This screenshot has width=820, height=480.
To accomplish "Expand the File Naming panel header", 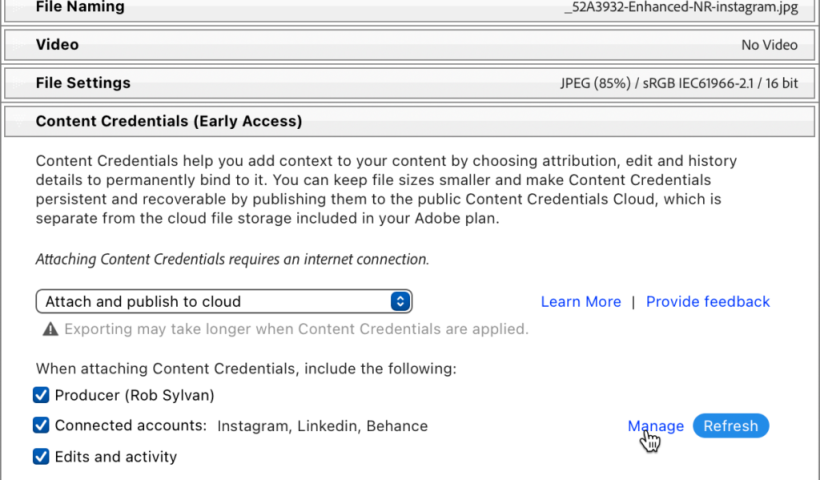I will (80, 8).
